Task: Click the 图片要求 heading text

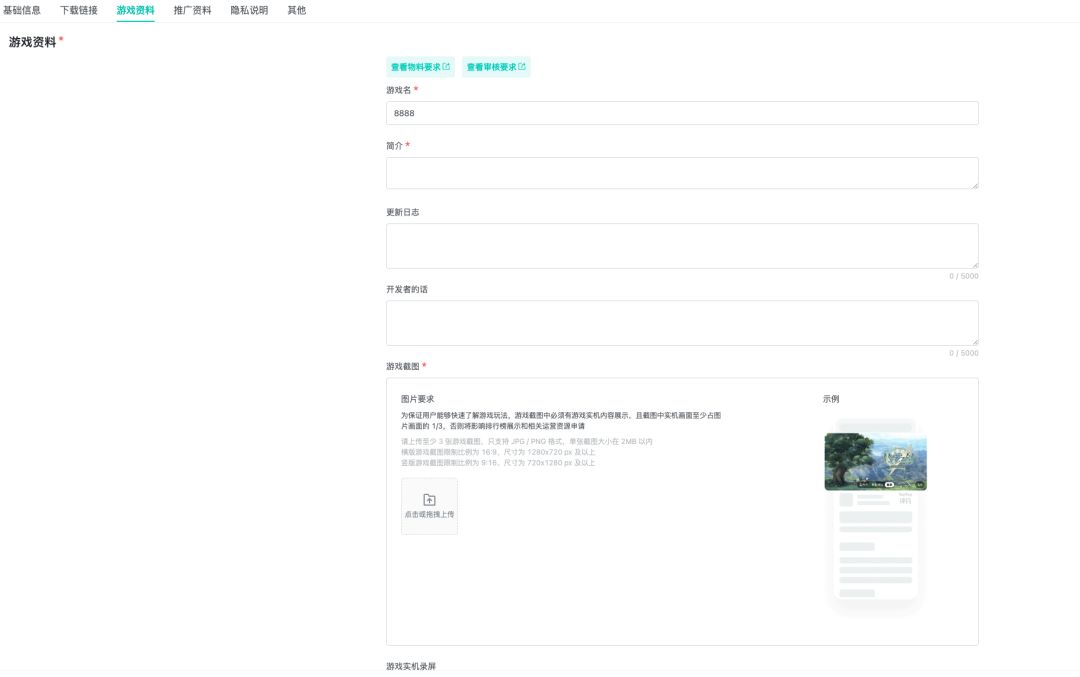Action: (x=417, y=399)
